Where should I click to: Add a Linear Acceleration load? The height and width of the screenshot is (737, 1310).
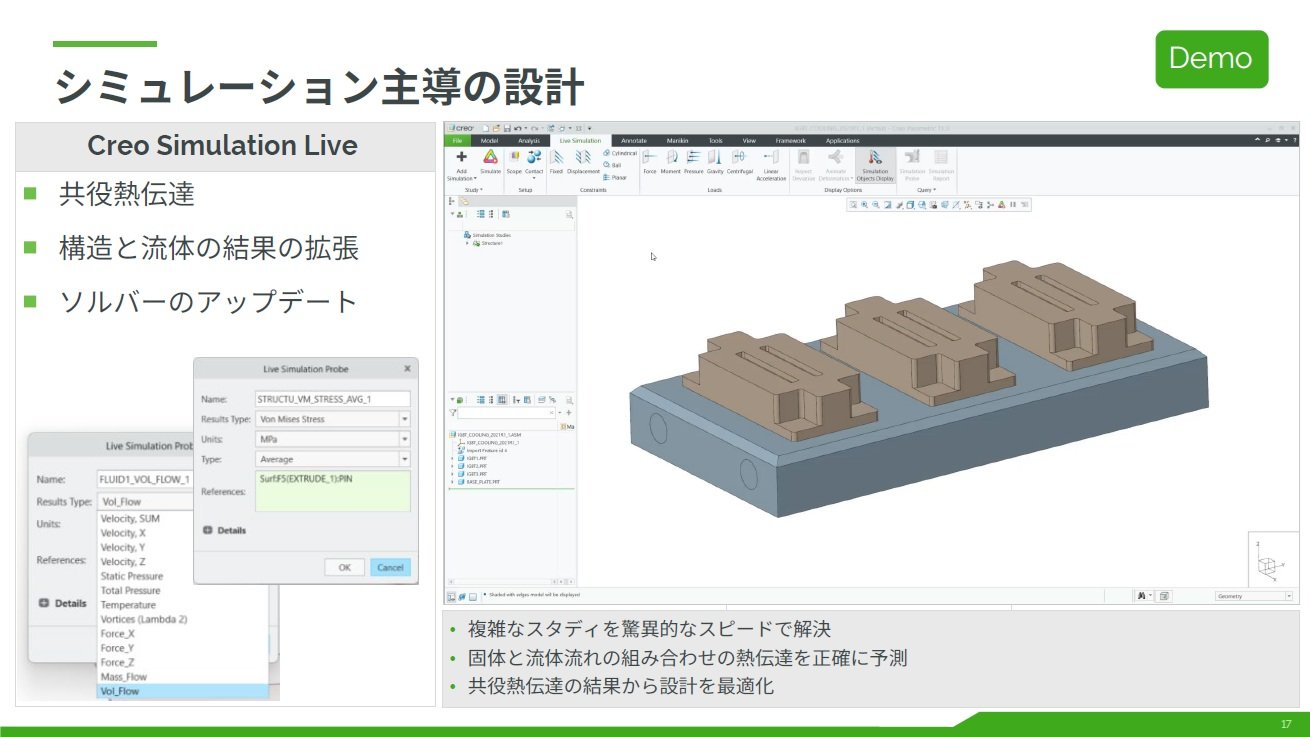pyautogui.click(x=771, y=164)
